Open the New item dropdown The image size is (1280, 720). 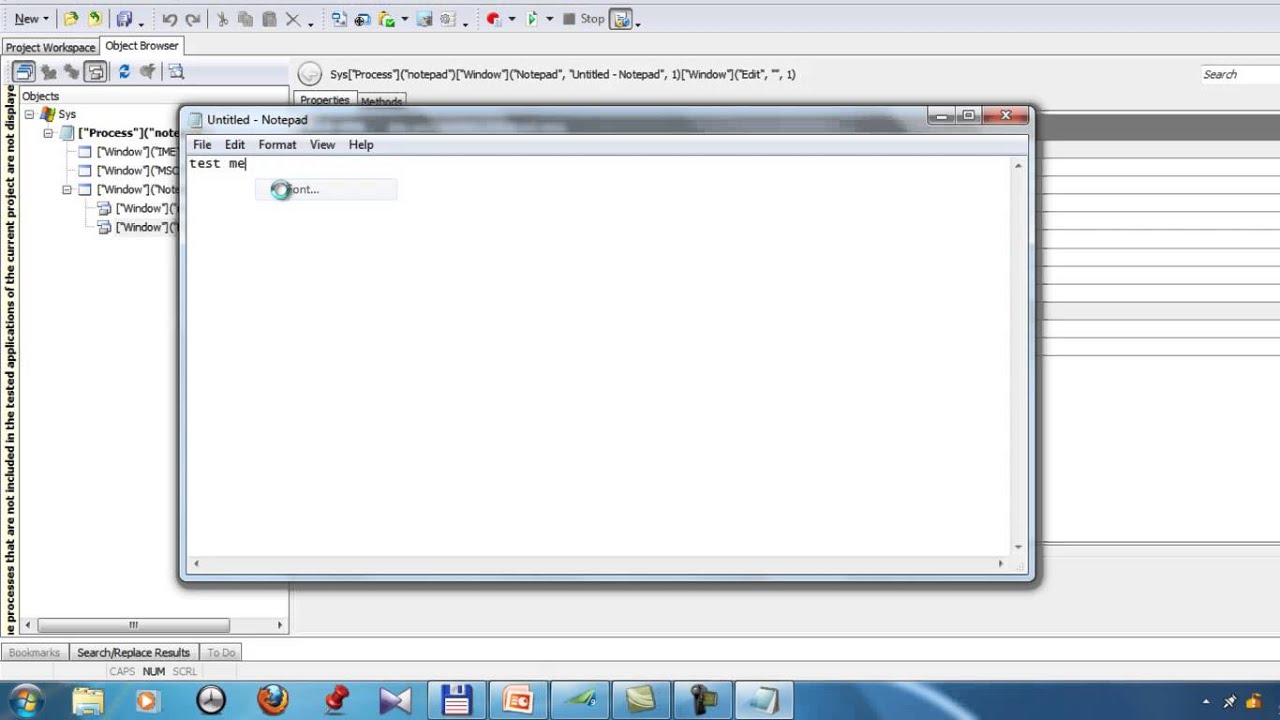pos(31,19)
